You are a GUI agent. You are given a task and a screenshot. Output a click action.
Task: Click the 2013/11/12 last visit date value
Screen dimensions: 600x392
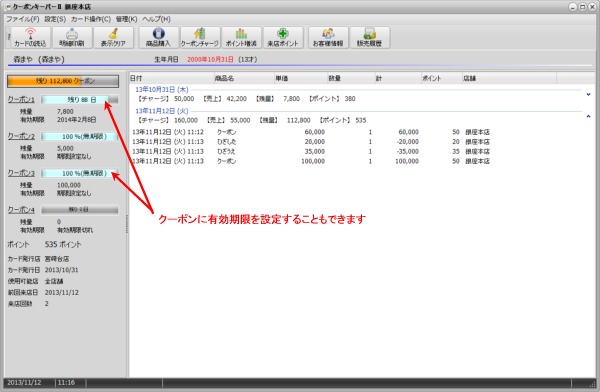tap(61, 292)
